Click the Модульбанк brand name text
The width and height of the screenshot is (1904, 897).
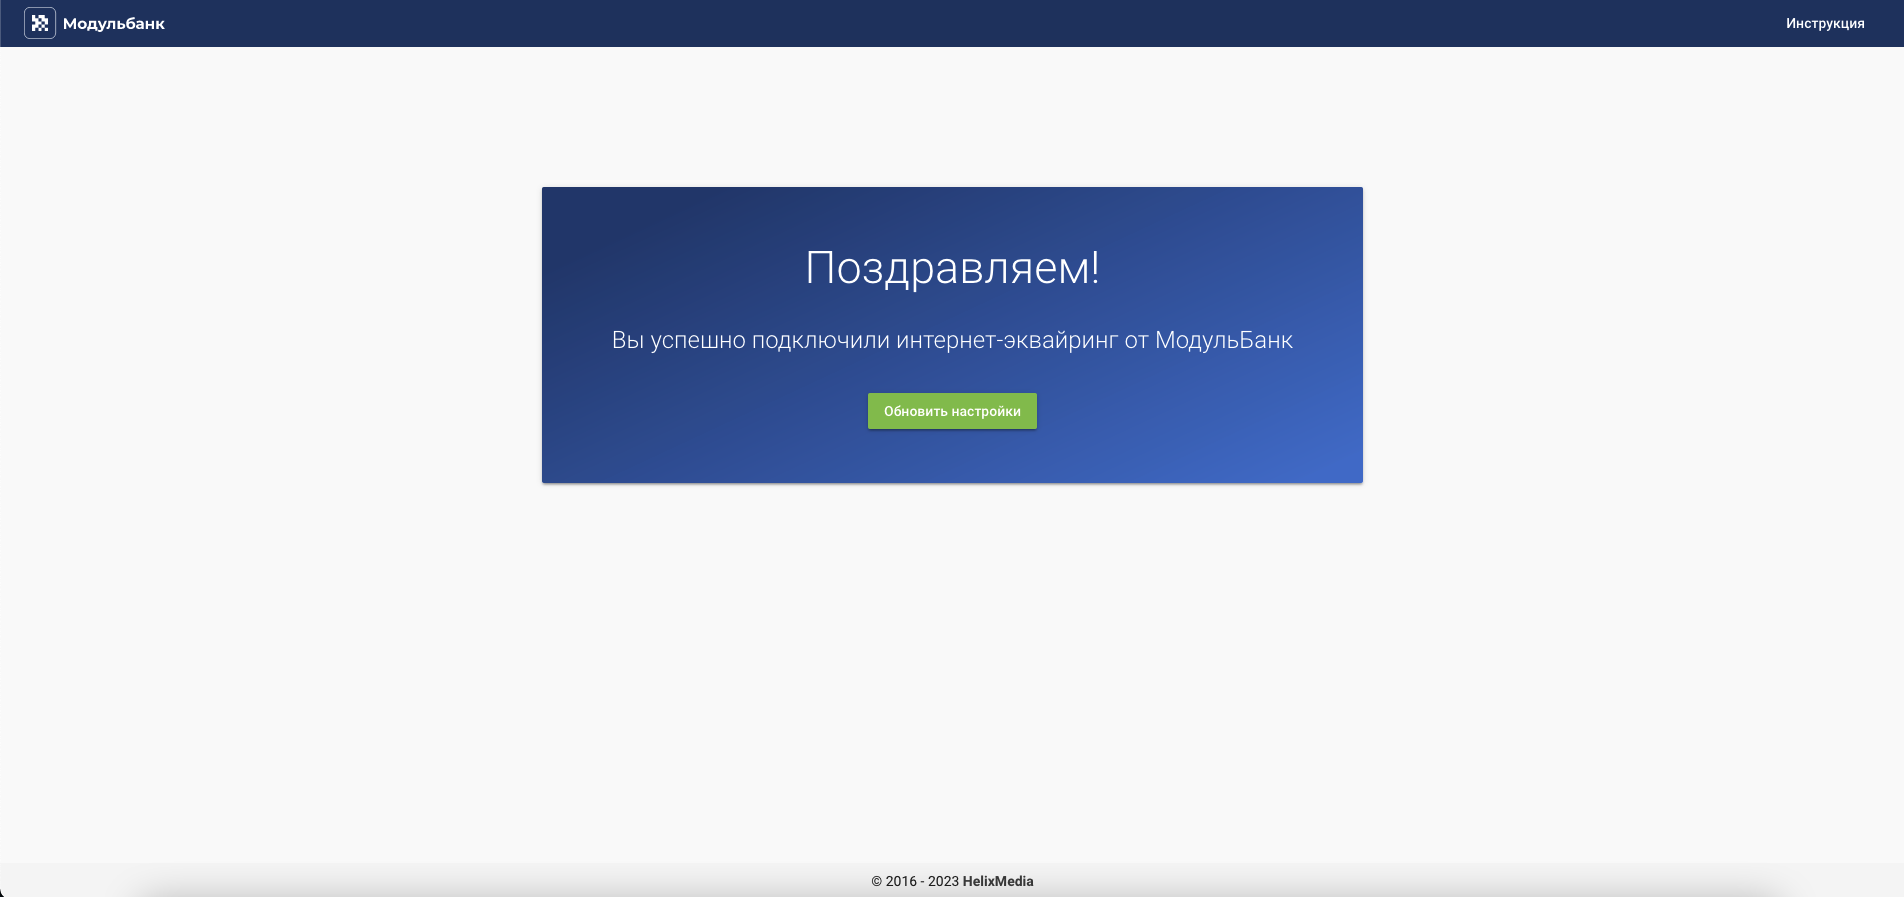click(114, 24)
